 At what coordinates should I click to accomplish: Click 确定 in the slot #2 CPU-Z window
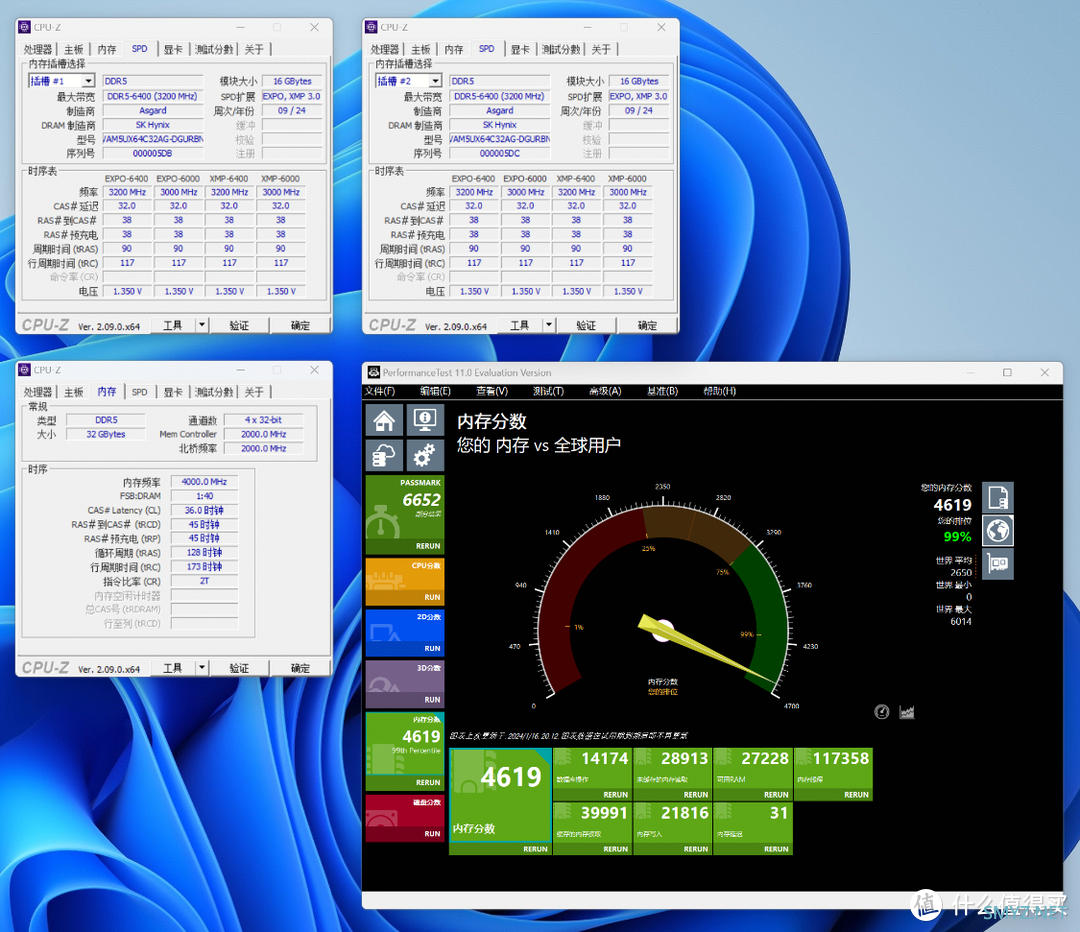(x=647, y=325)
